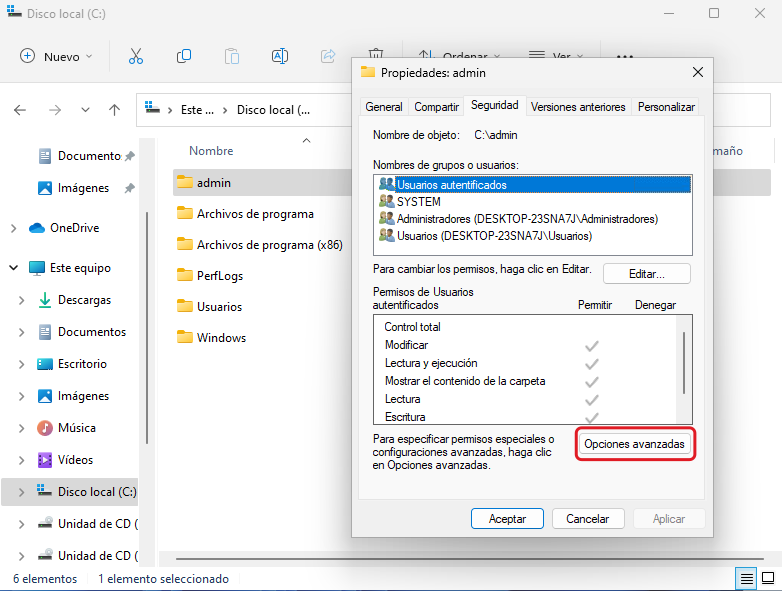Open the Compartir tab
Screen dimensions: 782x591
pyautogui.click(x=436, y=107)
